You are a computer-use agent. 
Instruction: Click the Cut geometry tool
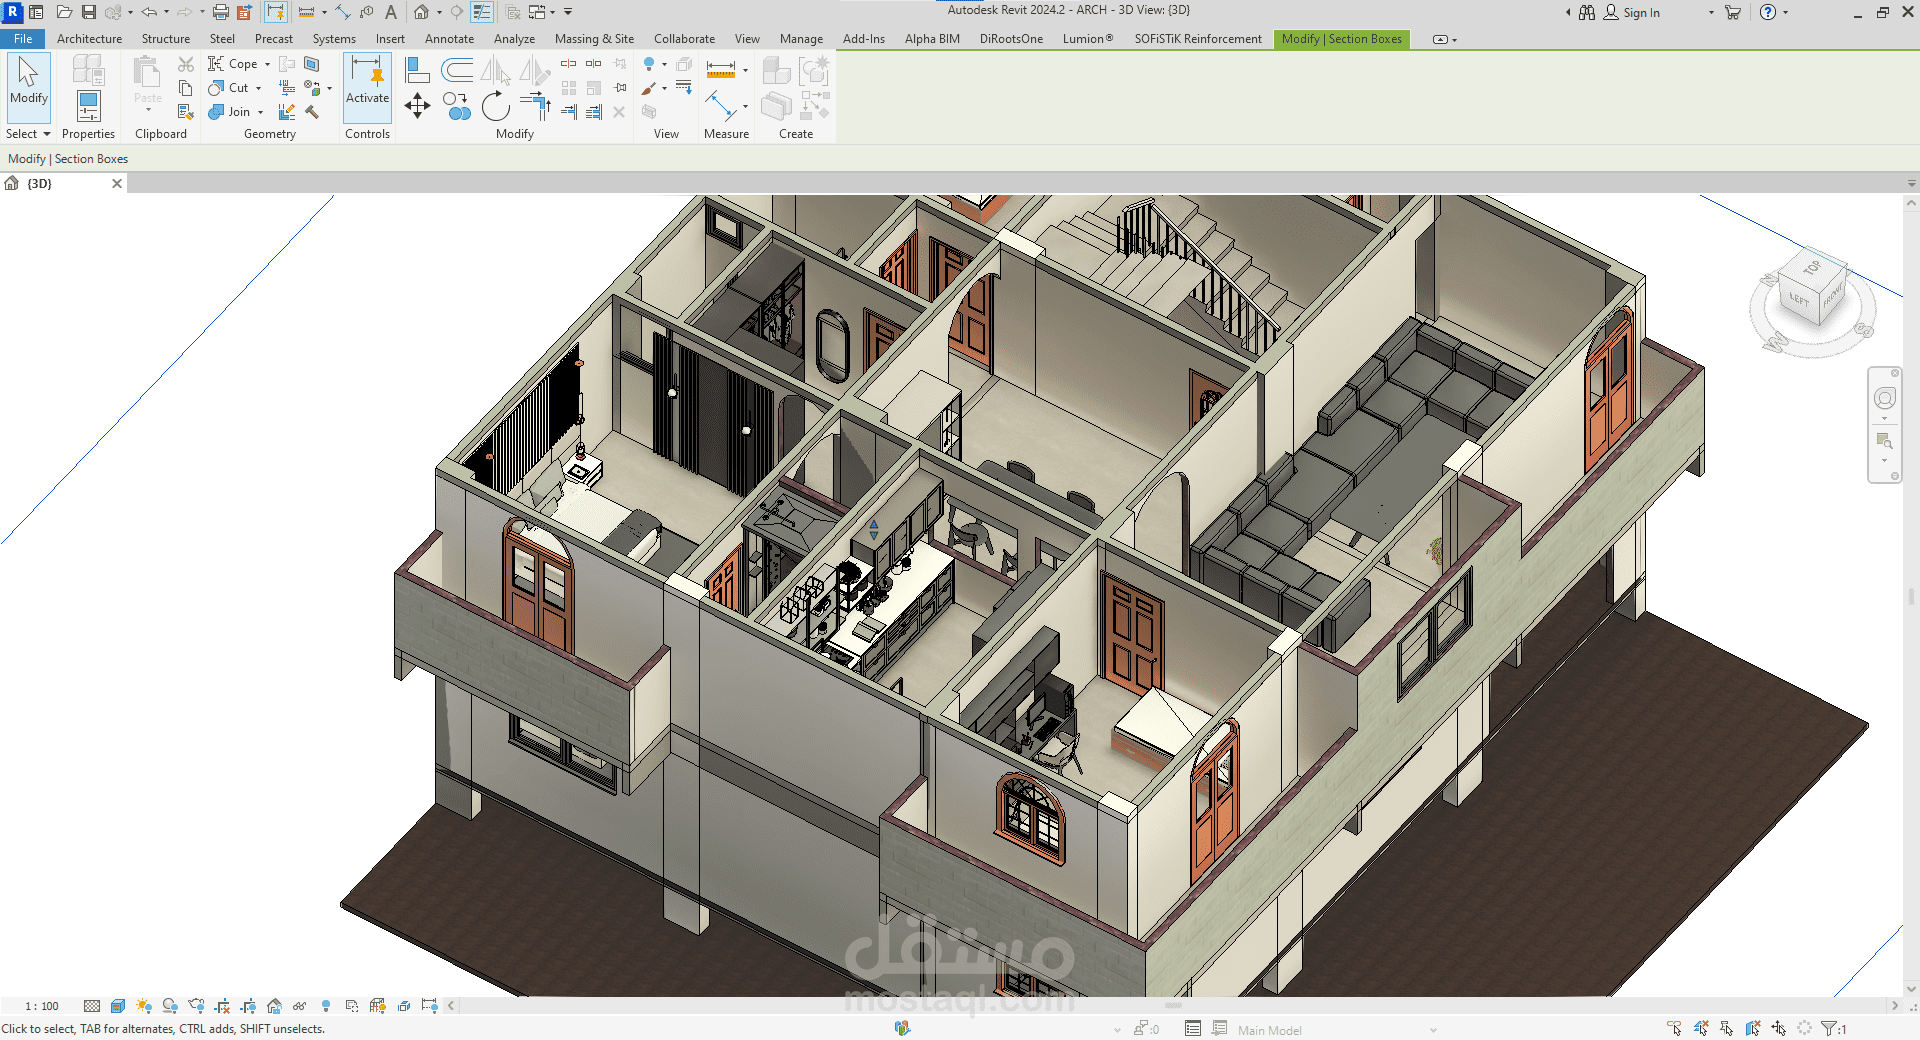229,87
